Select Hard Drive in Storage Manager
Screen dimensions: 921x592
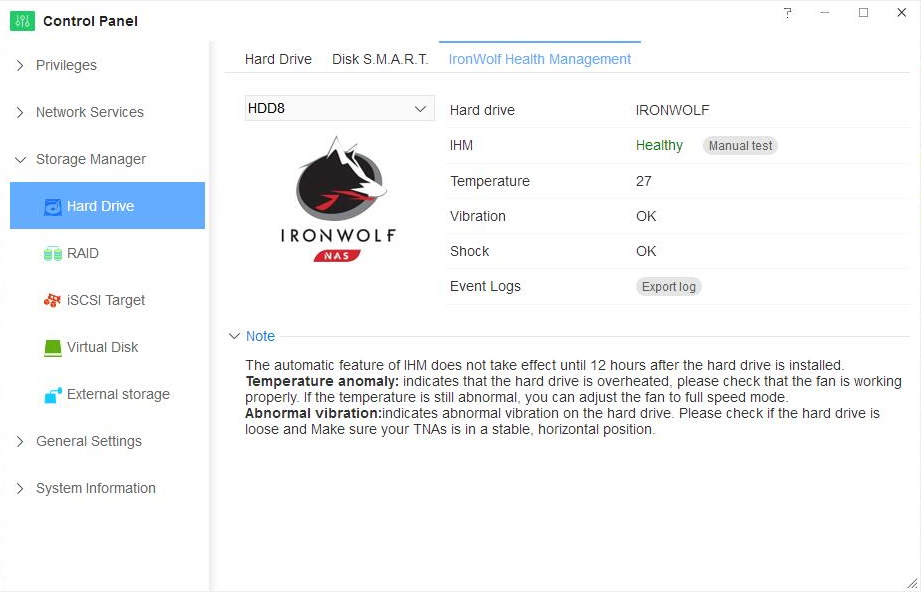pyautogui.click(x=107, y=206)
